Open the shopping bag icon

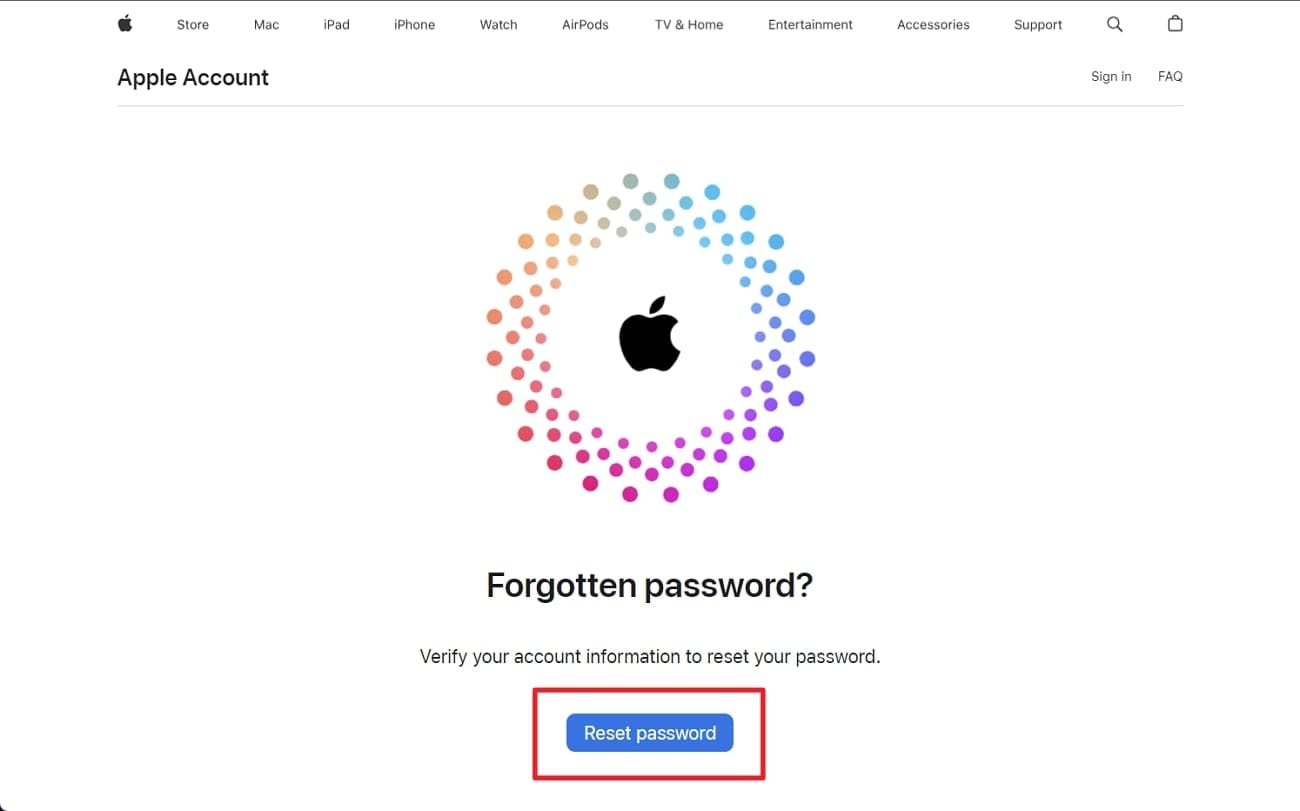click(x=1175, y=24)
